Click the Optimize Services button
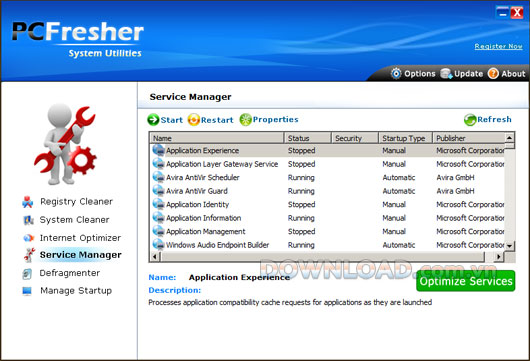This screenshot has height=361, width=530. (x=466, y=281)
